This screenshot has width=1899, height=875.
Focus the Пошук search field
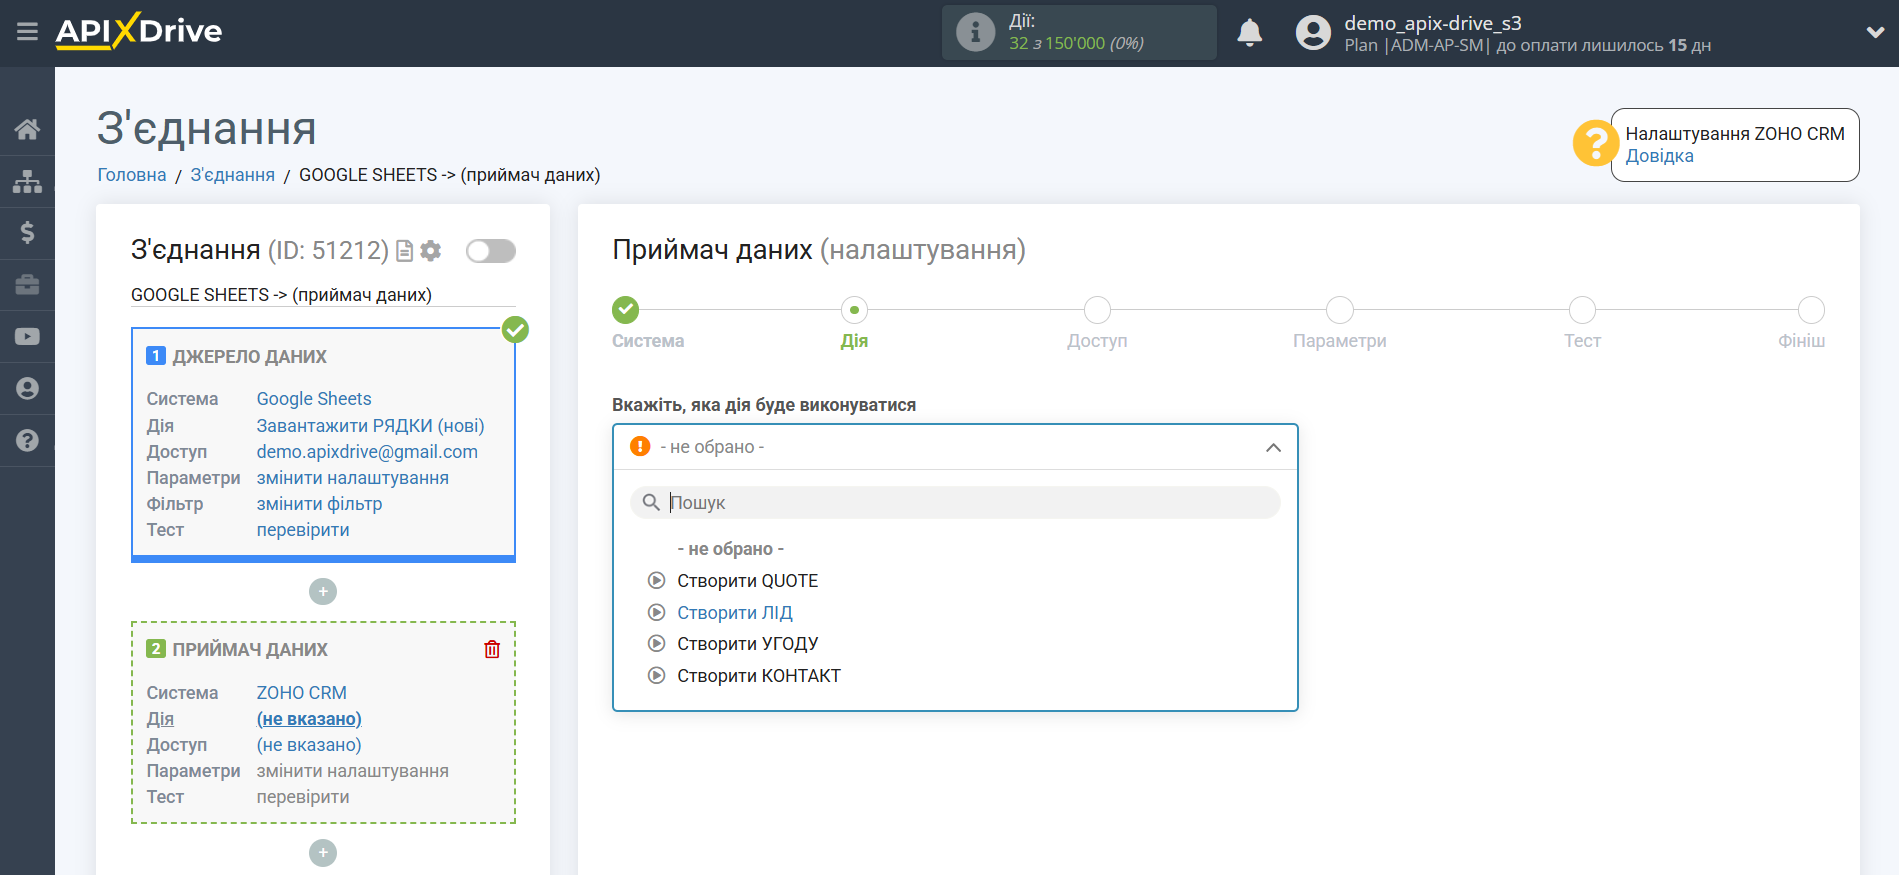click(x=955, y=503)
